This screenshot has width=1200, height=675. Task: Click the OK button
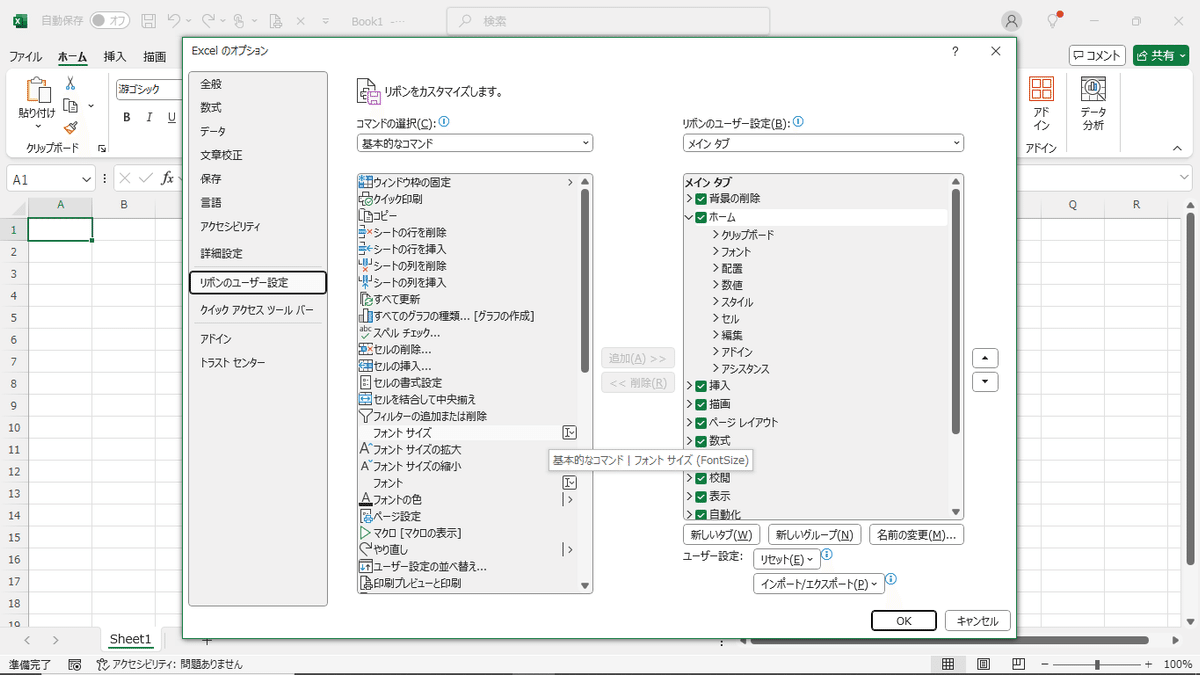pos(903,621)
